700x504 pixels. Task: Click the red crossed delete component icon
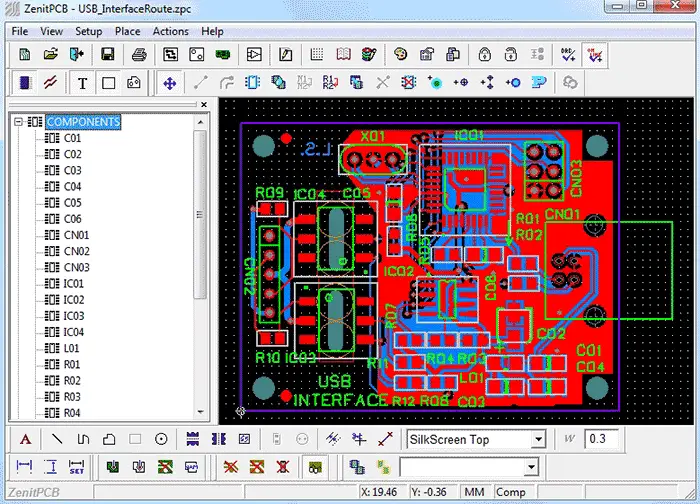point(408,83)
